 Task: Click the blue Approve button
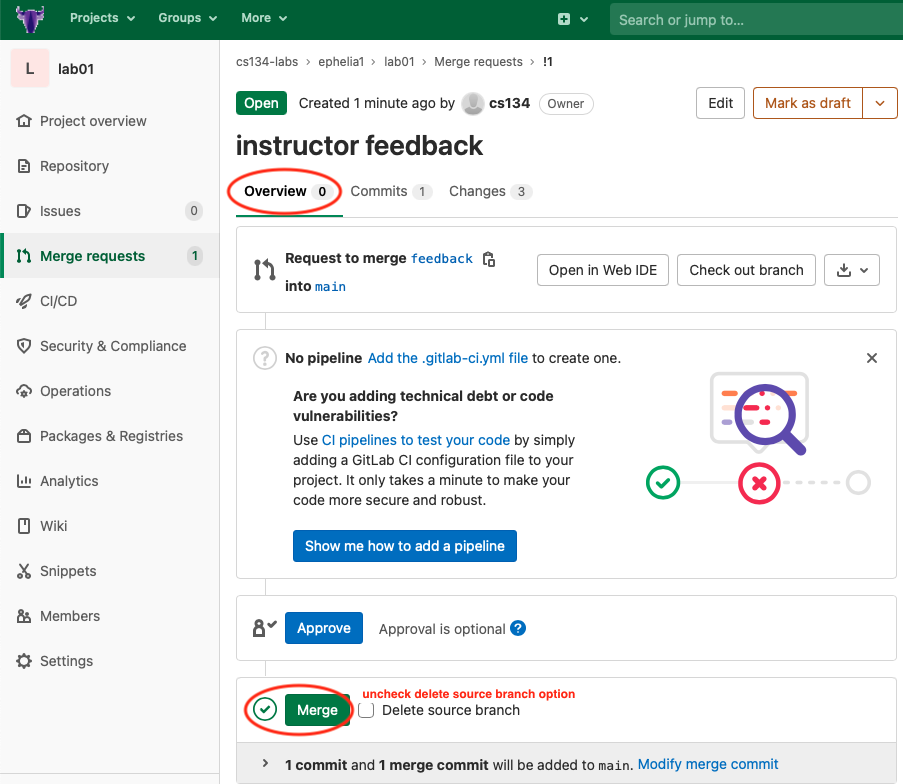click(x=324, y=628)
